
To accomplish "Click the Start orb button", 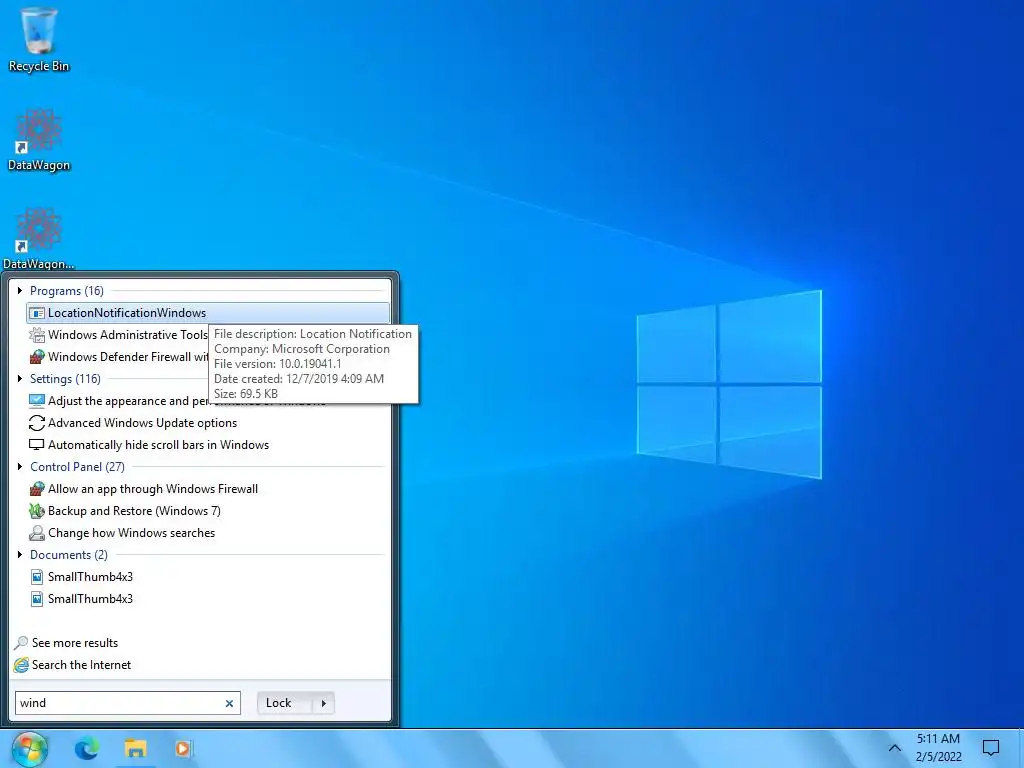I will [x=29, y=749].
